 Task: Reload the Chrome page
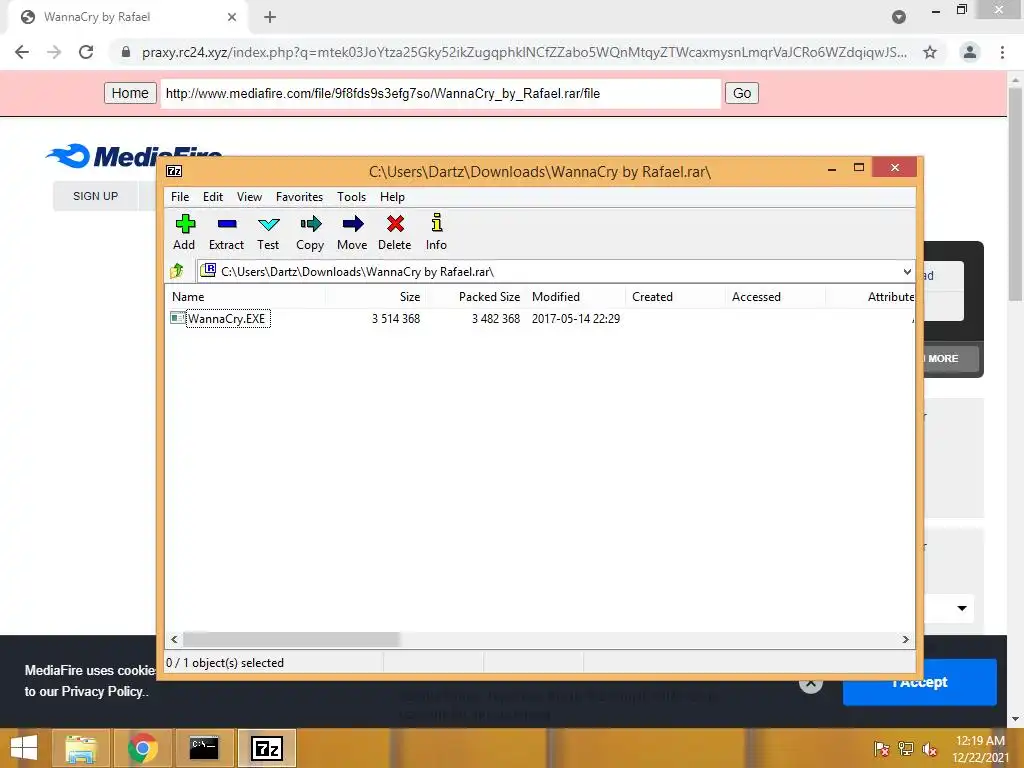[86, 52]
